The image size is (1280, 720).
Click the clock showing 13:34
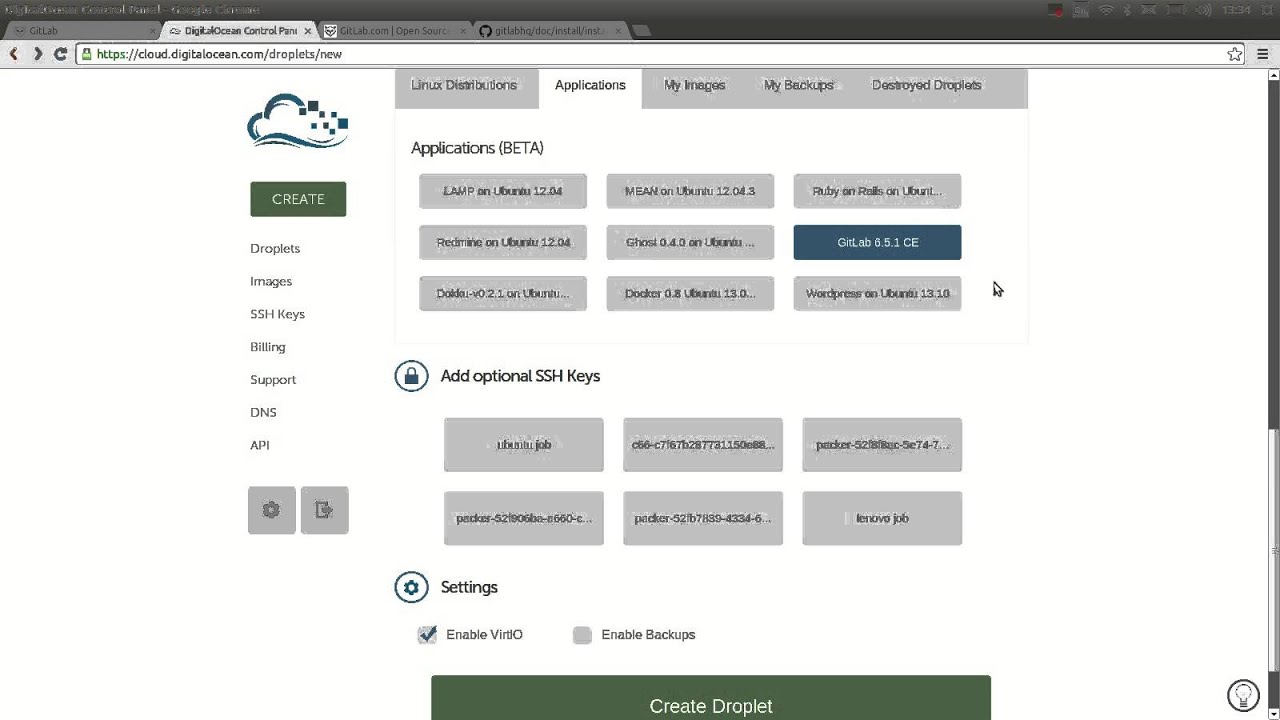[x=1236, y=10]
